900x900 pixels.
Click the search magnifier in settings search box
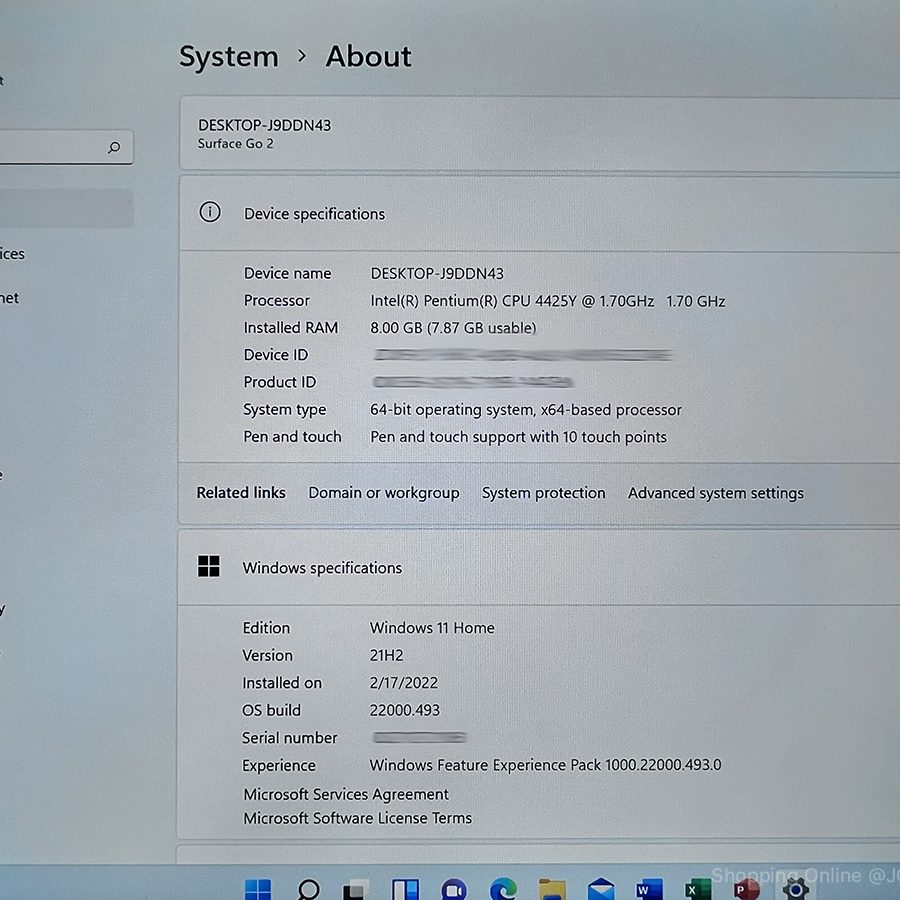pyautogui.click(x=114, y=147)
